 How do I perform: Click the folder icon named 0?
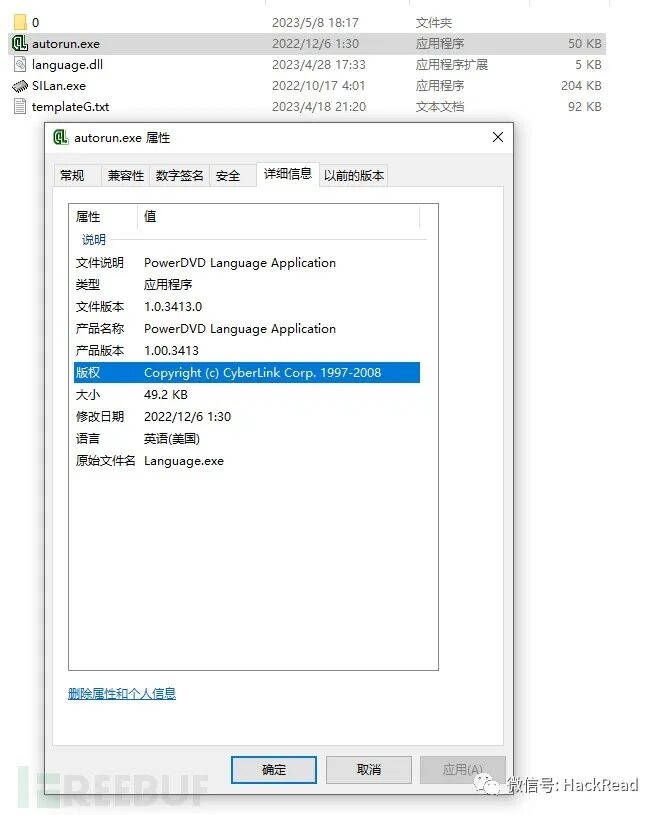[x=20, y=22]
